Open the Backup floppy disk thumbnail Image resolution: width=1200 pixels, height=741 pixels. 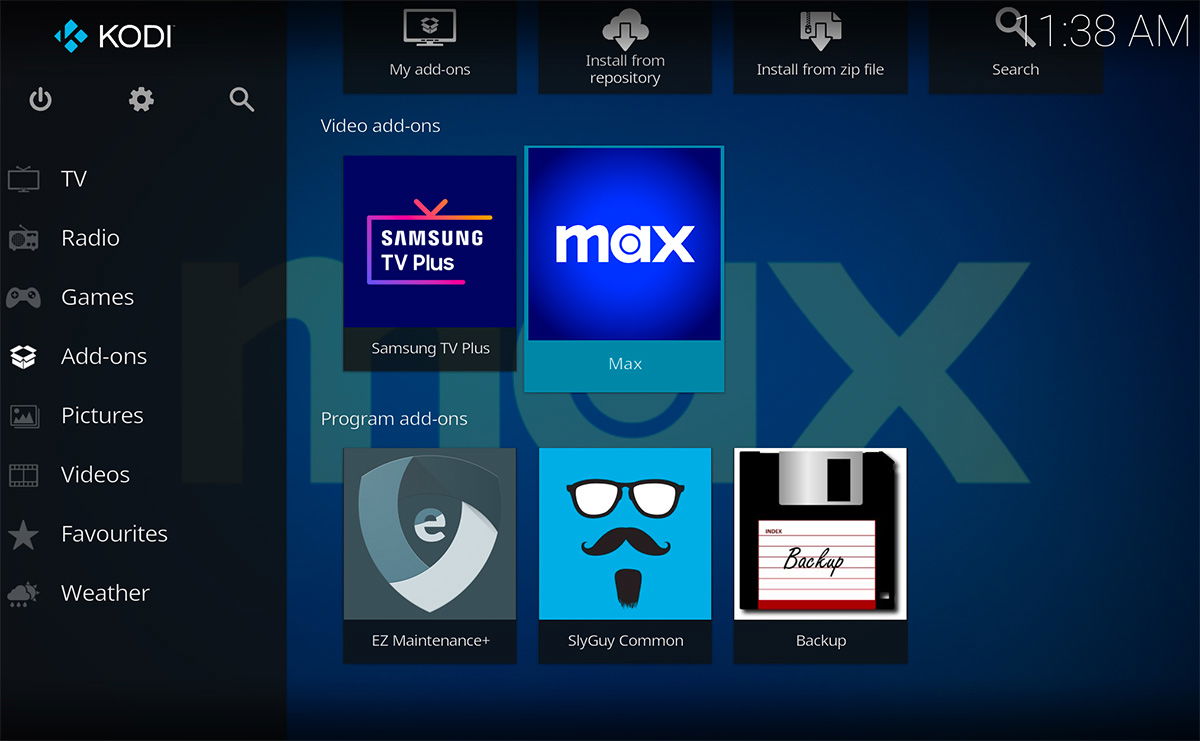821,534
